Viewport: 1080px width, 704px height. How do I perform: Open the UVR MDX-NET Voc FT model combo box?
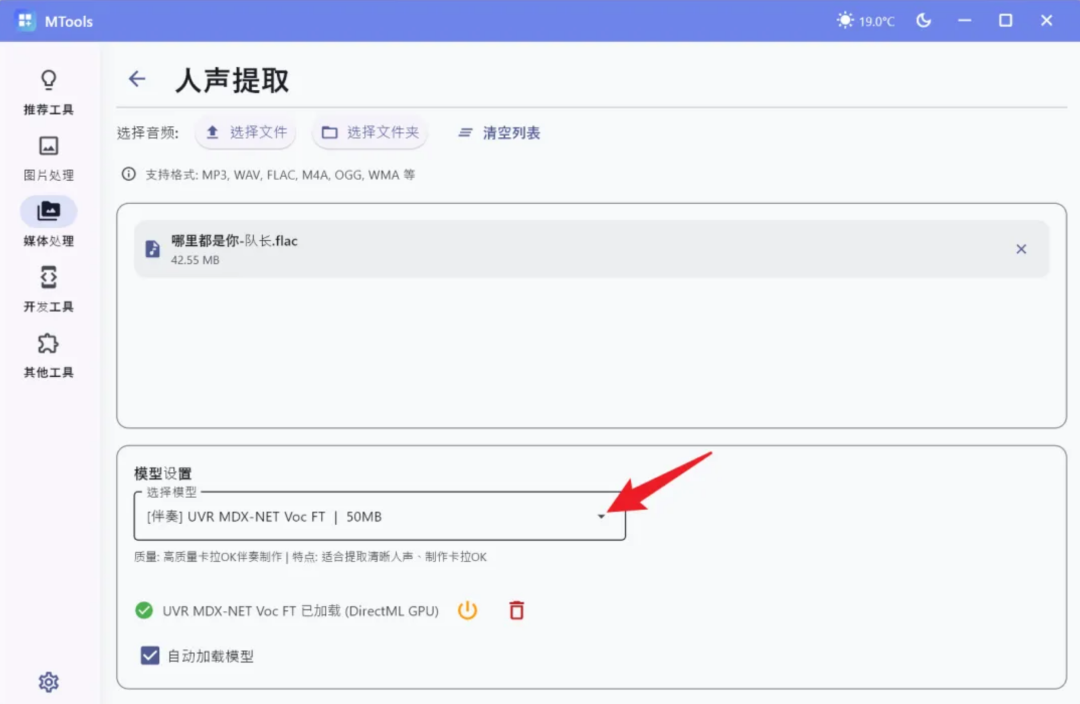coord(380,516)
